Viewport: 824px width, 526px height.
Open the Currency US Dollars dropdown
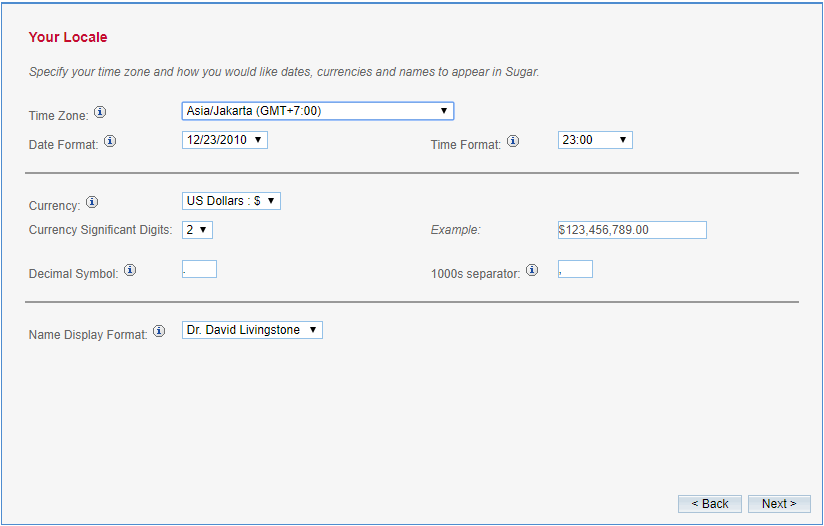231,201
